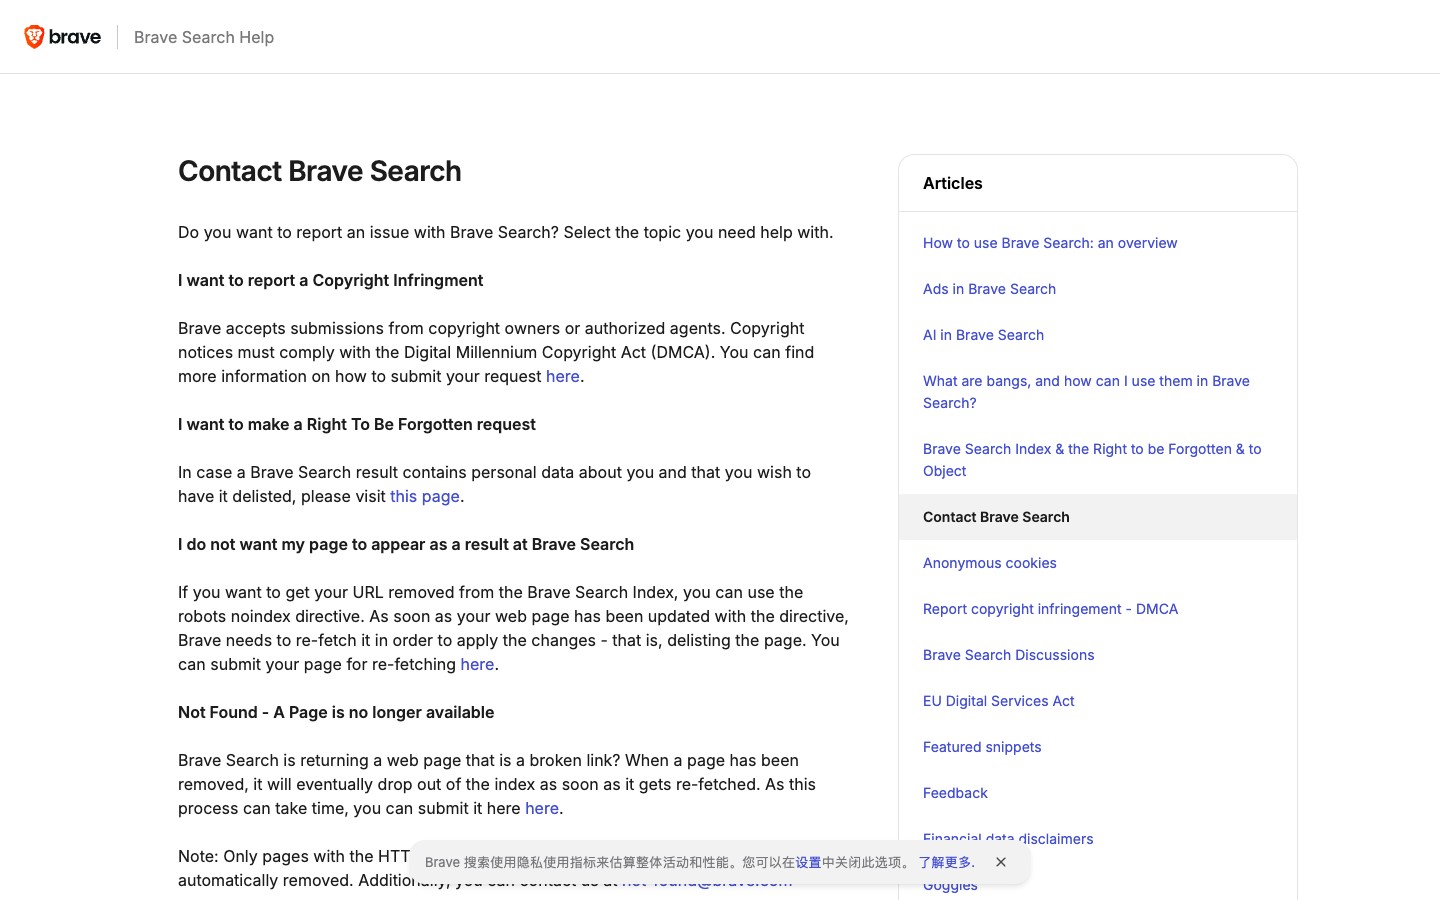Click 了解更多 learn more link

[x=944, y=862]
